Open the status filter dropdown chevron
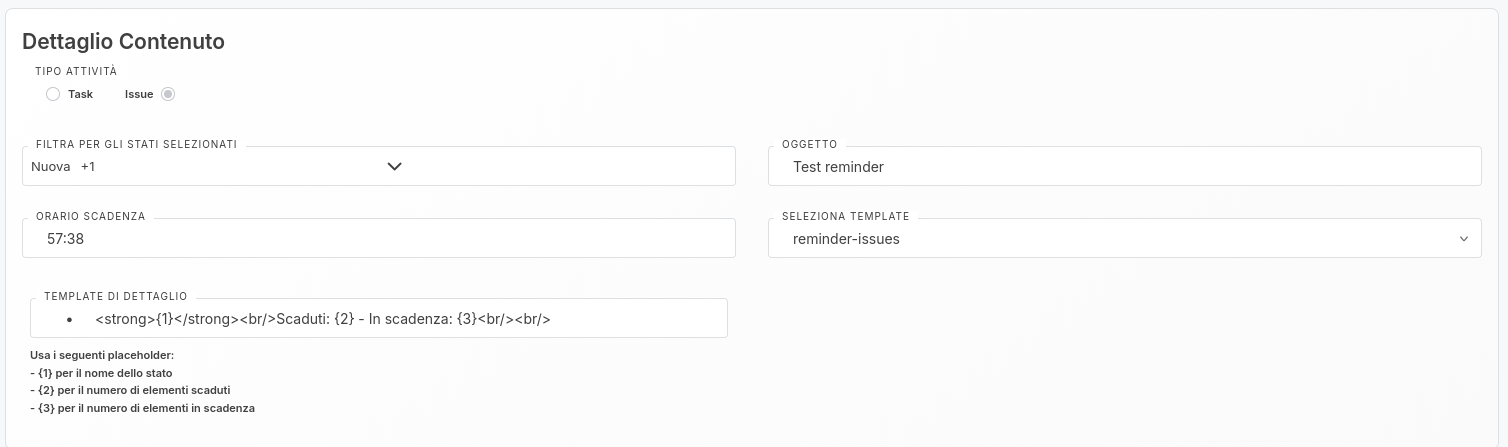Screen dimensions: 1508x447 tap(394, 166)
